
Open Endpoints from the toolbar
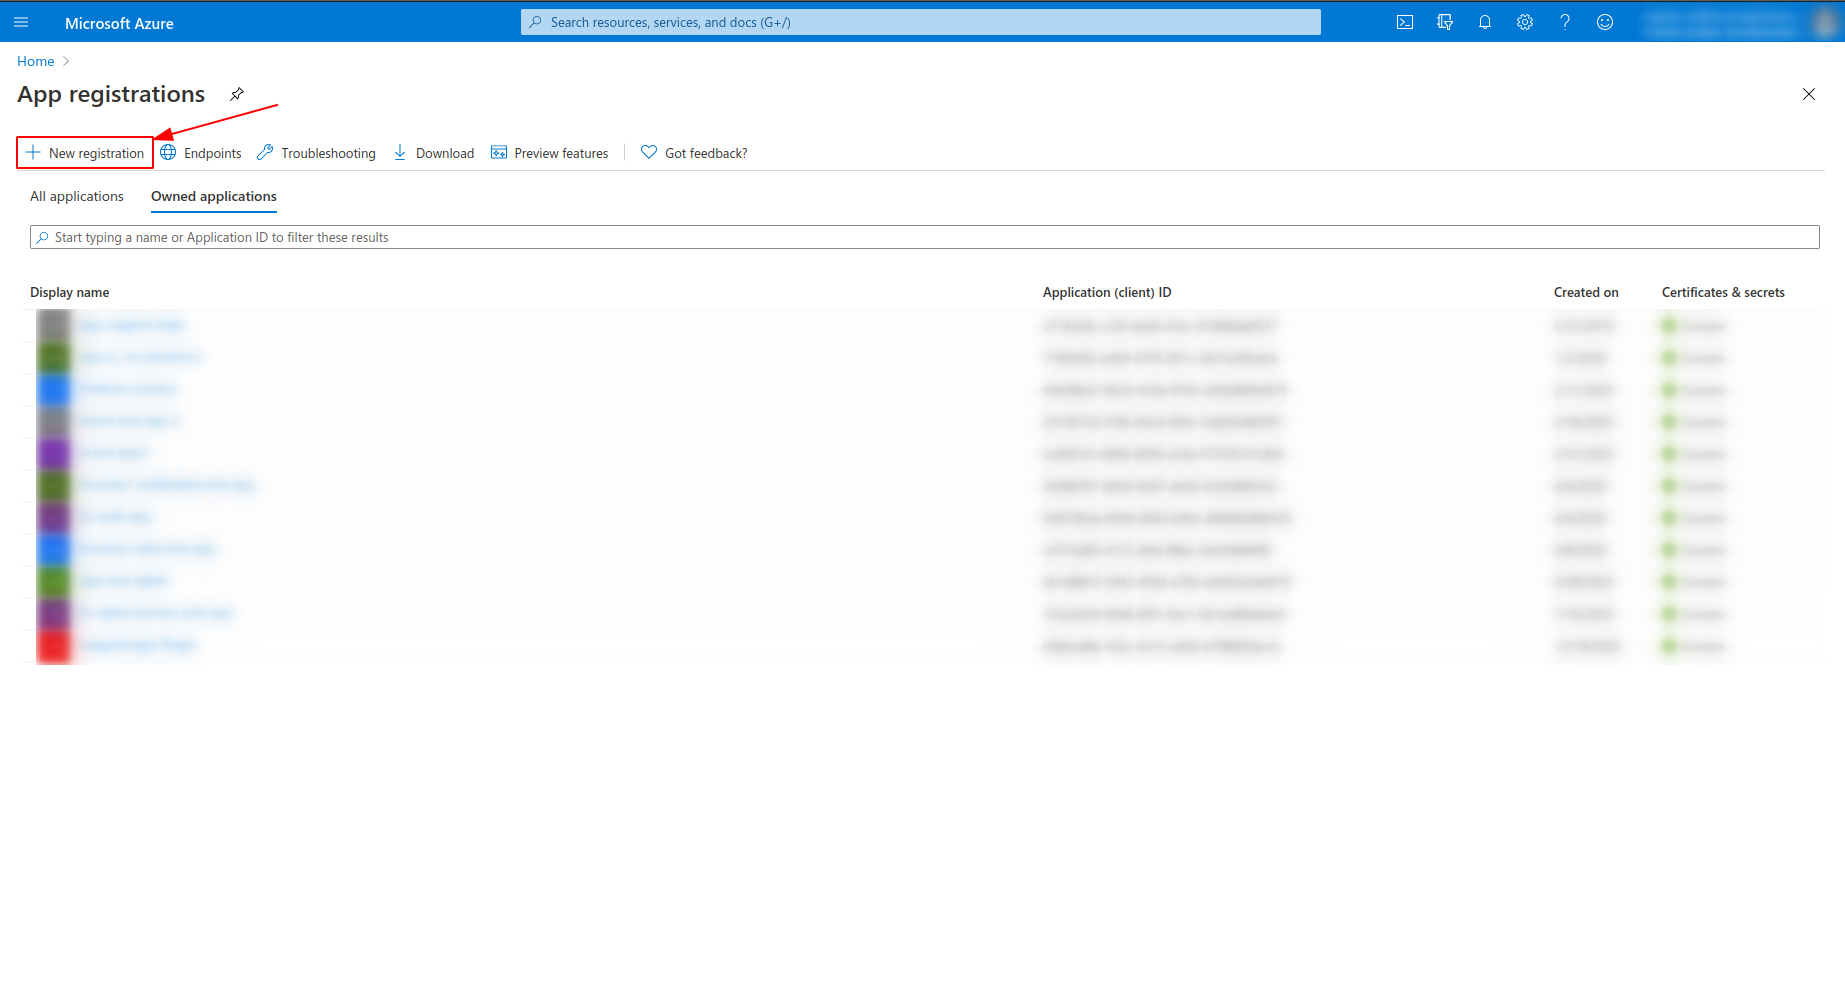[x=201, y=153]
